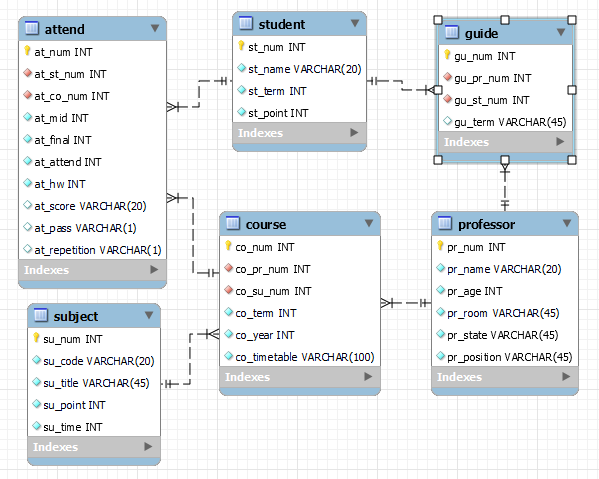Viewport: 599px width, 479px height.
Task: Click the guide table top-left resize handle
Action: pos(438,20)
